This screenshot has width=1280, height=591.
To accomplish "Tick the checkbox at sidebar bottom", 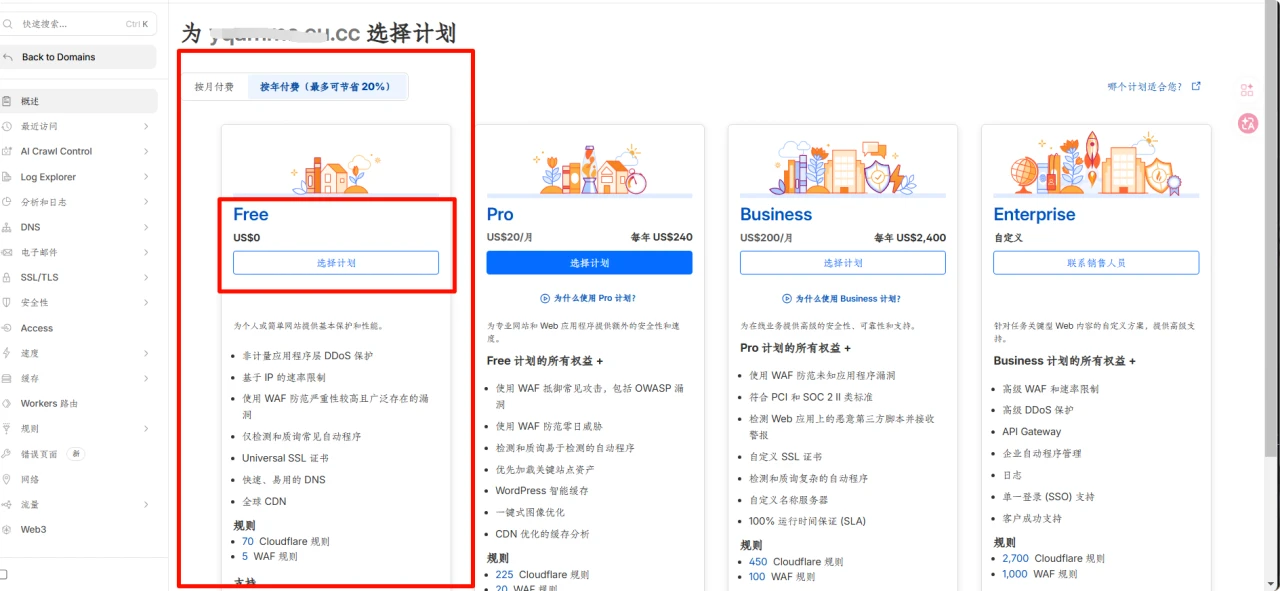I will click(x=4, y=574).
